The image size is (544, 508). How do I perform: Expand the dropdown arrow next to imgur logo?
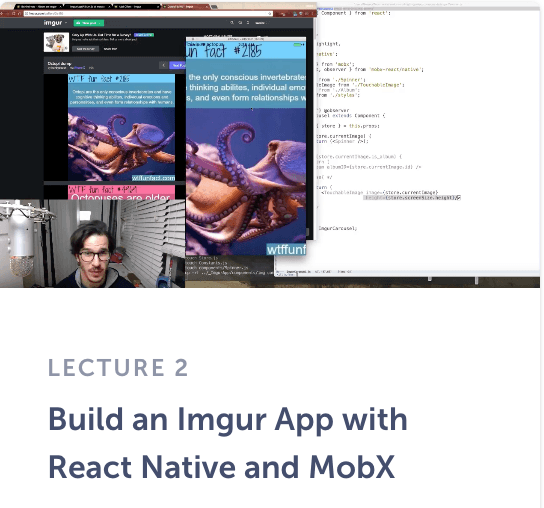(x=66, y=23)
